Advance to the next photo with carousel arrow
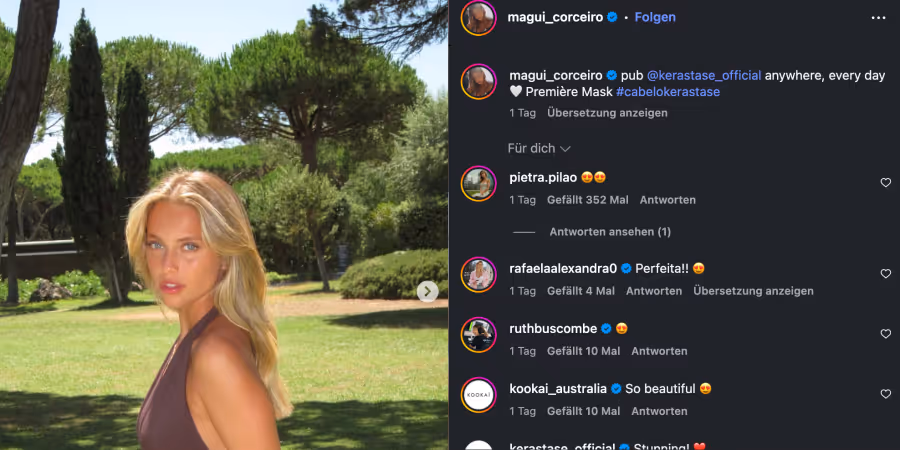 point(427,292)
